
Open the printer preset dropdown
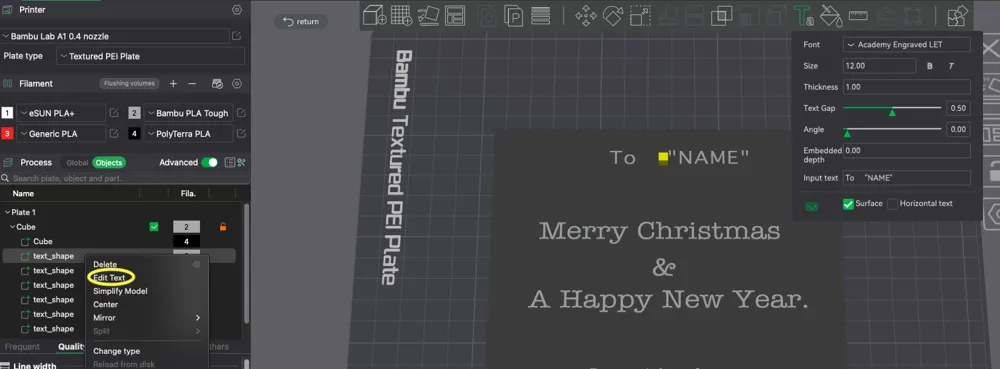(x=115, y=36)
